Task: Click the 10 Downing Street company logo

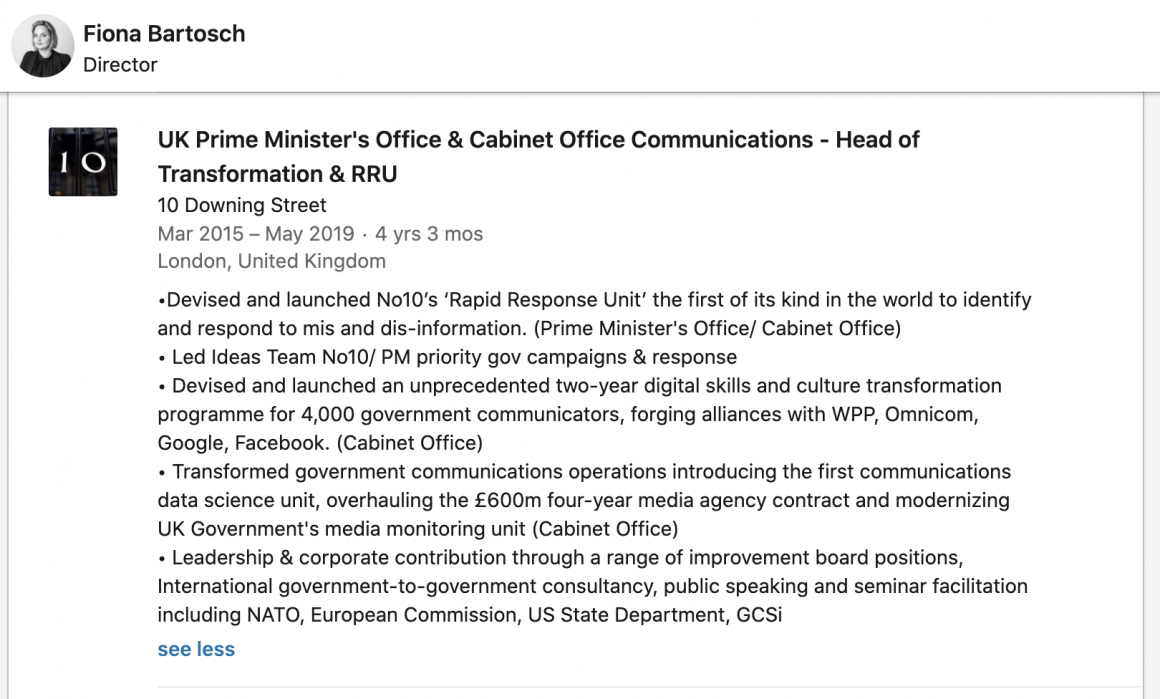Action: click(x=83, y=162)
